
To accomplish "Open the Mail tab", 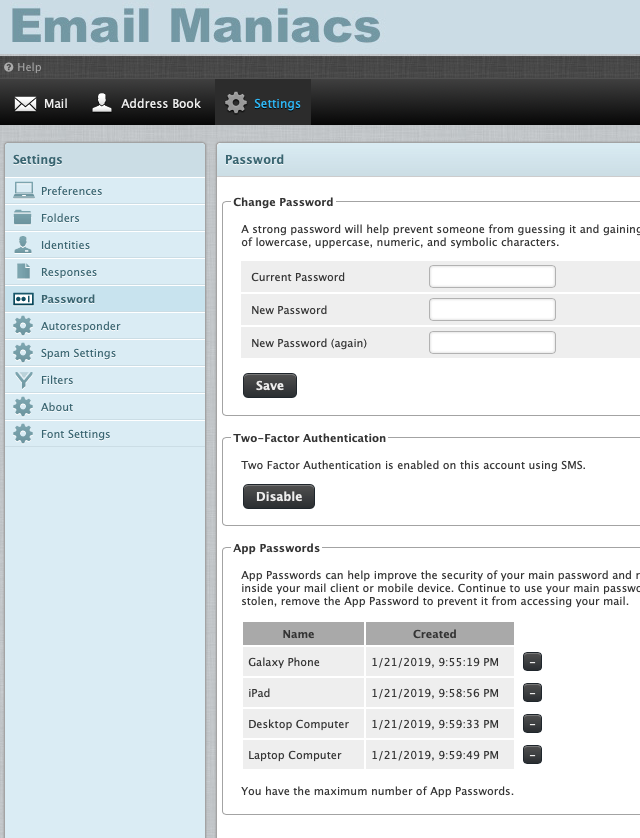I will click(x=41, y=103).
